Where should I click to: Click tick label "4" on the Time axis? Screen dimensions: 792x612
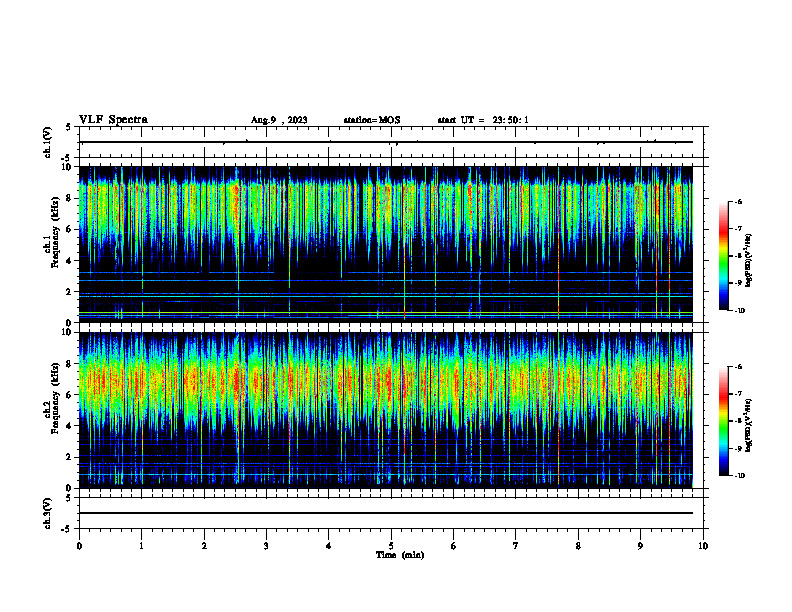(x=329, y=546)
